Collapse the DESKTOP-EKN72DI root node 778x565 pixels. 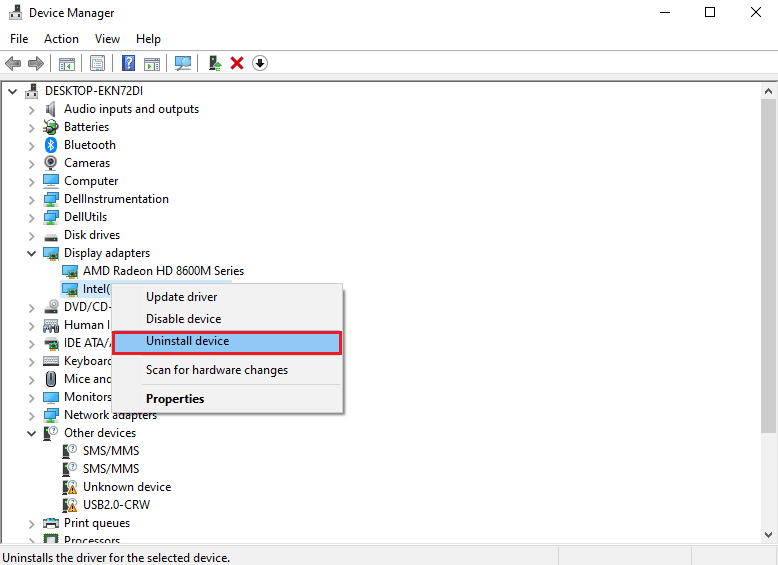(x=13, y=91)
